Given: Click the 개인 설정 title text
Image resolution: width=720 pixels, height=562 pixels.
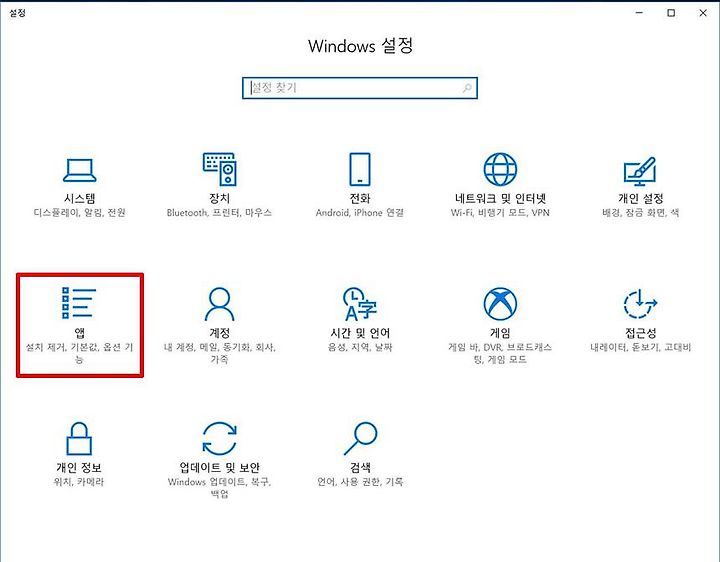Looking at the screenshot, I should coord(640,198).
